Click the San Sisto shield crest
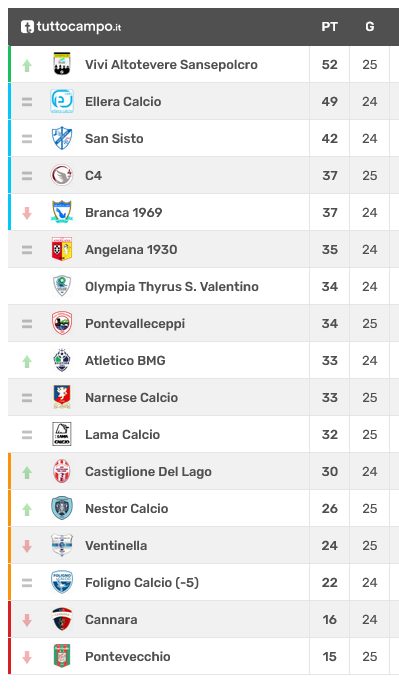 click(62, 138)
